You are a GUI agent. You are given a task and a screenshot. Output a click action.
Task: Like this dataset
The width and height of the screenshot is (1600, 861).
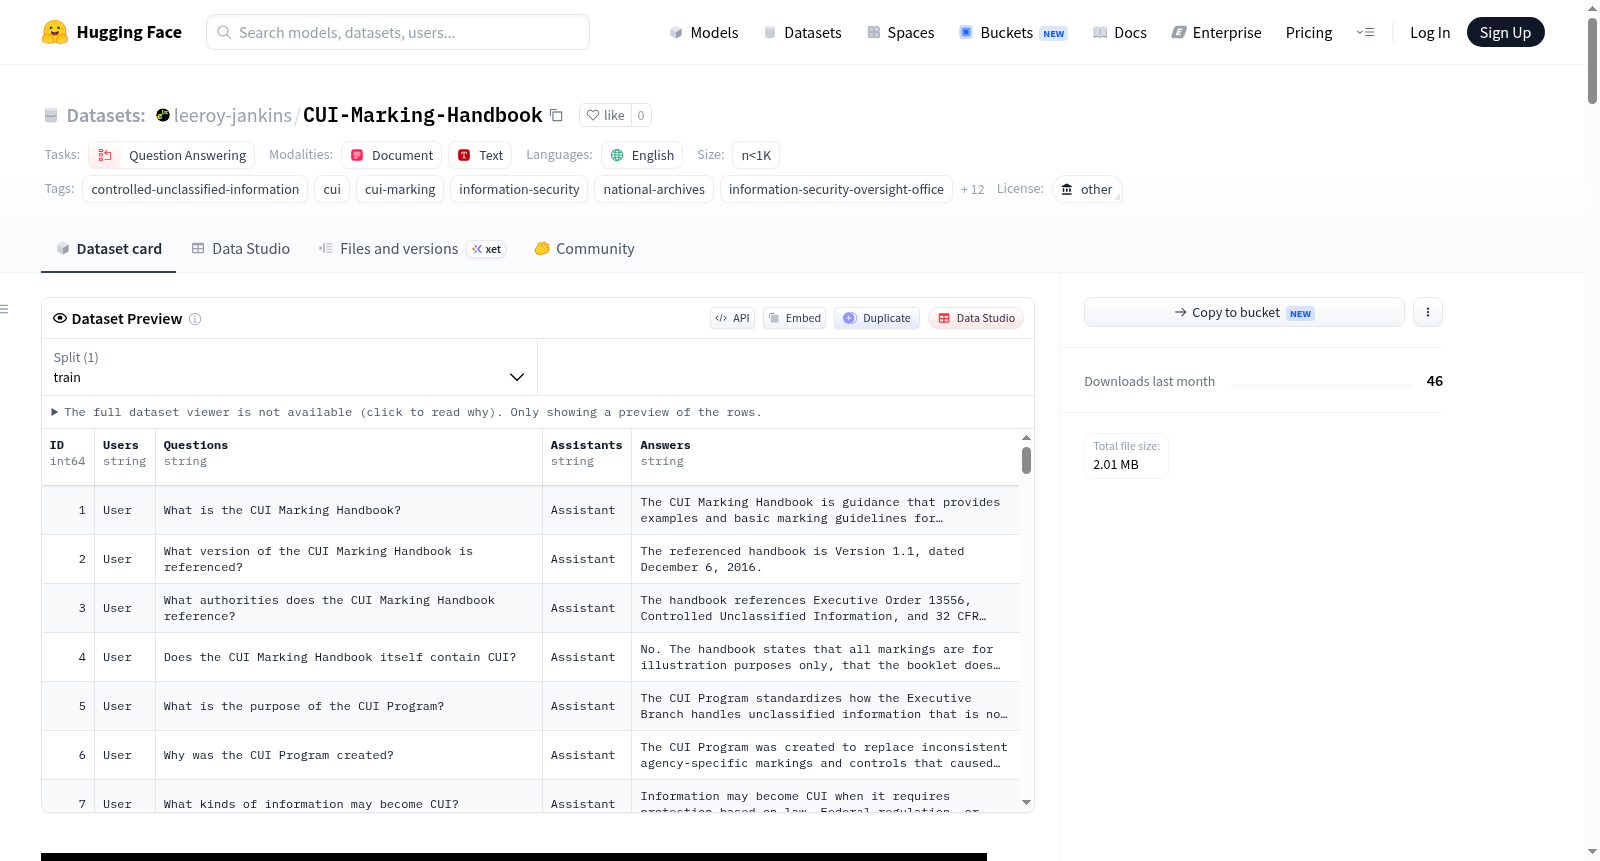605,115
